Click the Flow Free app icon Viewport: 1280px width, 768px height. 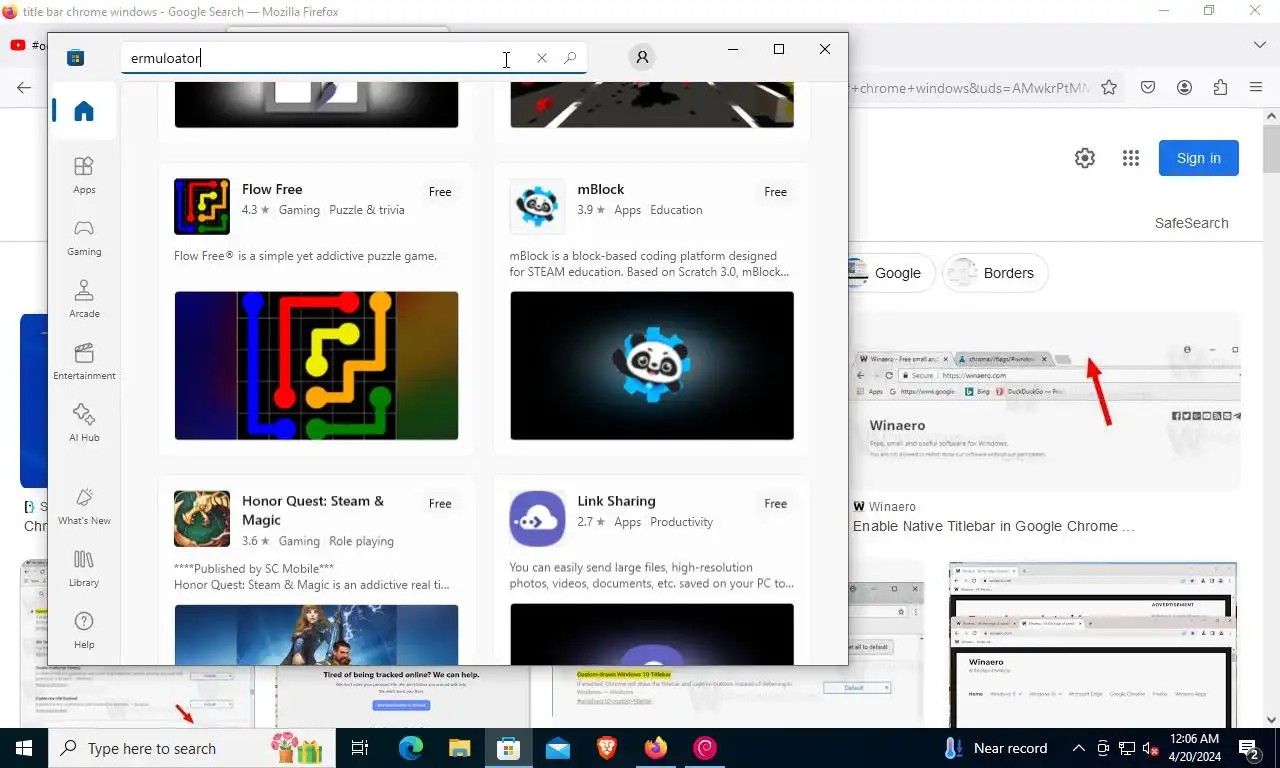(202, 207)
